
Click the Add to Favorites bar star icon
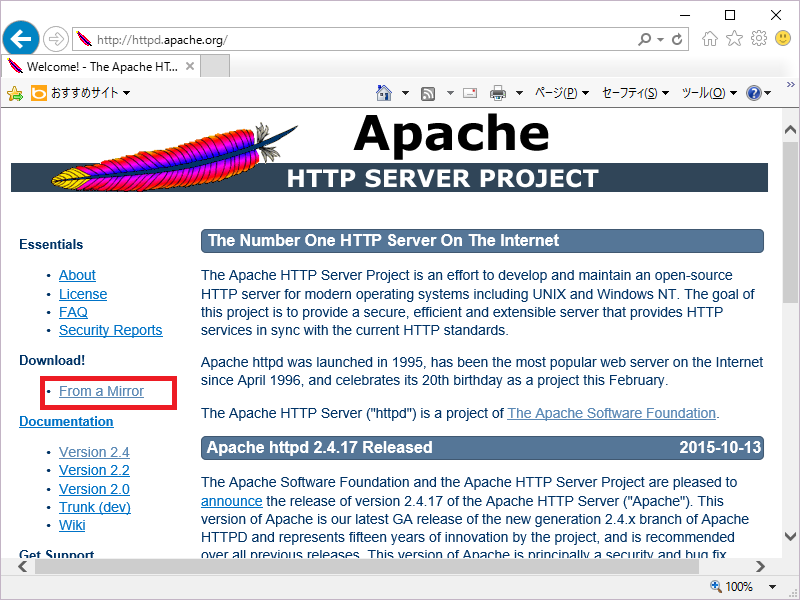tap(15, 93)
